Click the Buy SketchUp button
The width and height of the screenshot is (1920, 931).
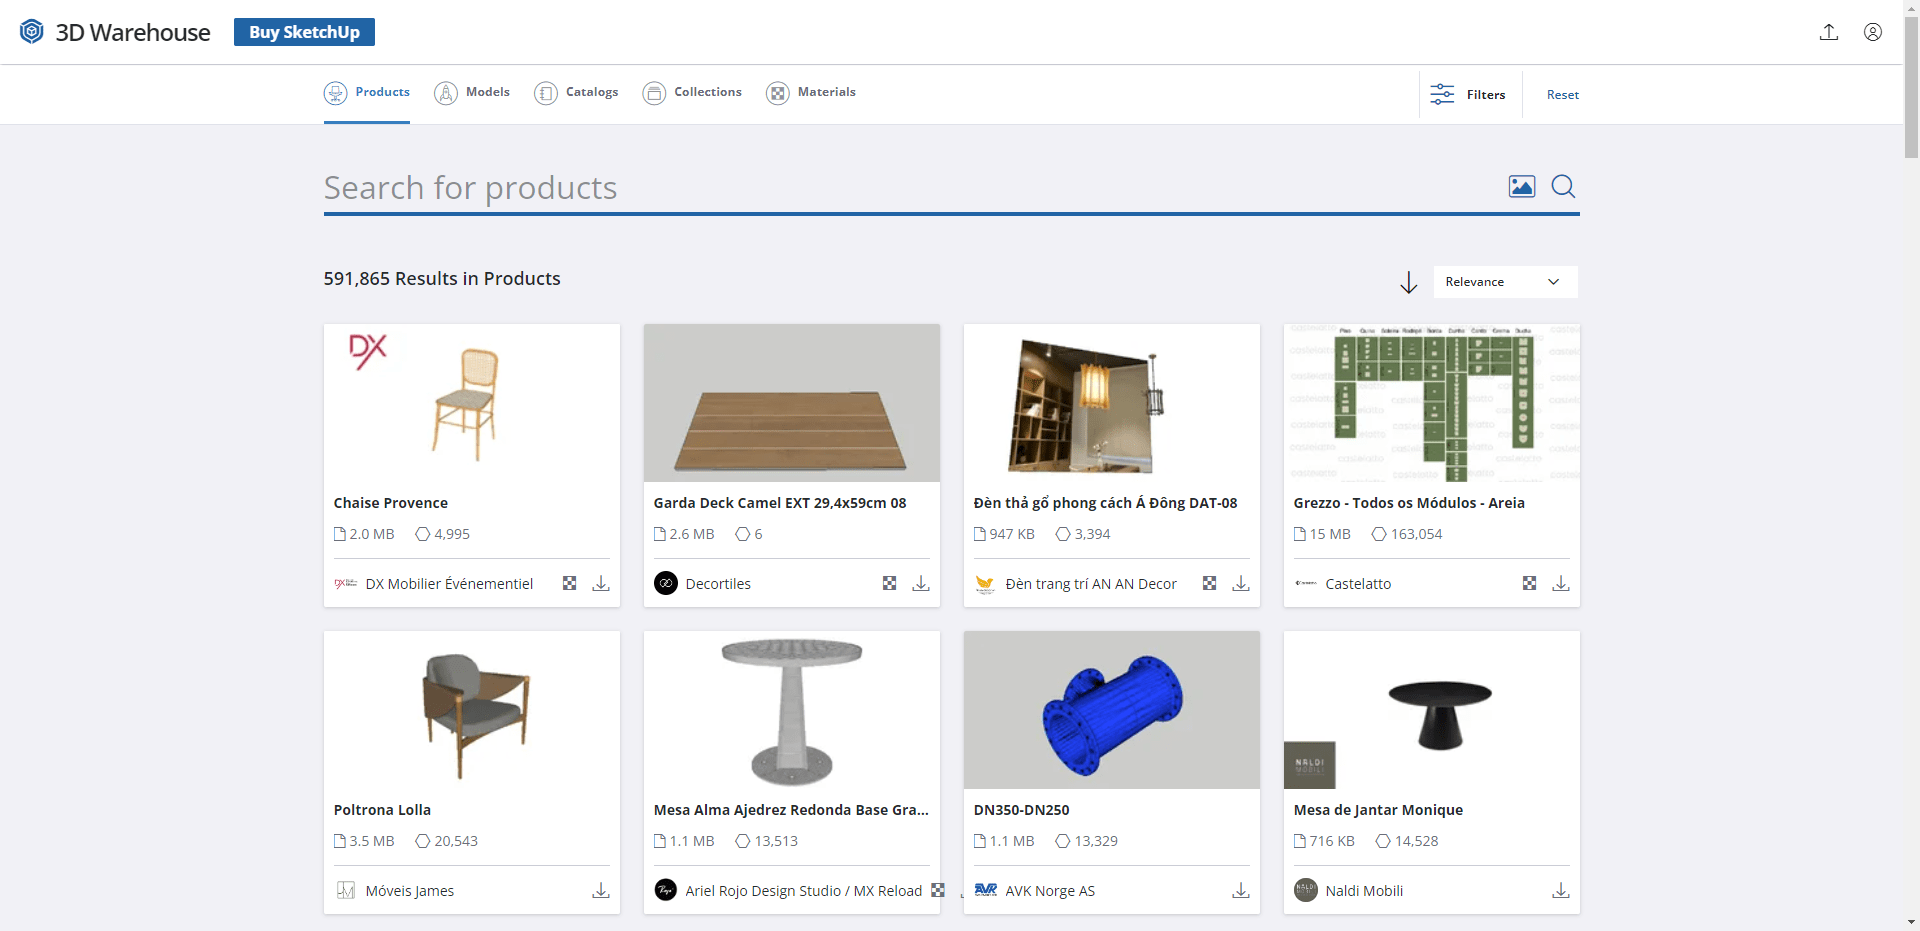tap(304, 32)
